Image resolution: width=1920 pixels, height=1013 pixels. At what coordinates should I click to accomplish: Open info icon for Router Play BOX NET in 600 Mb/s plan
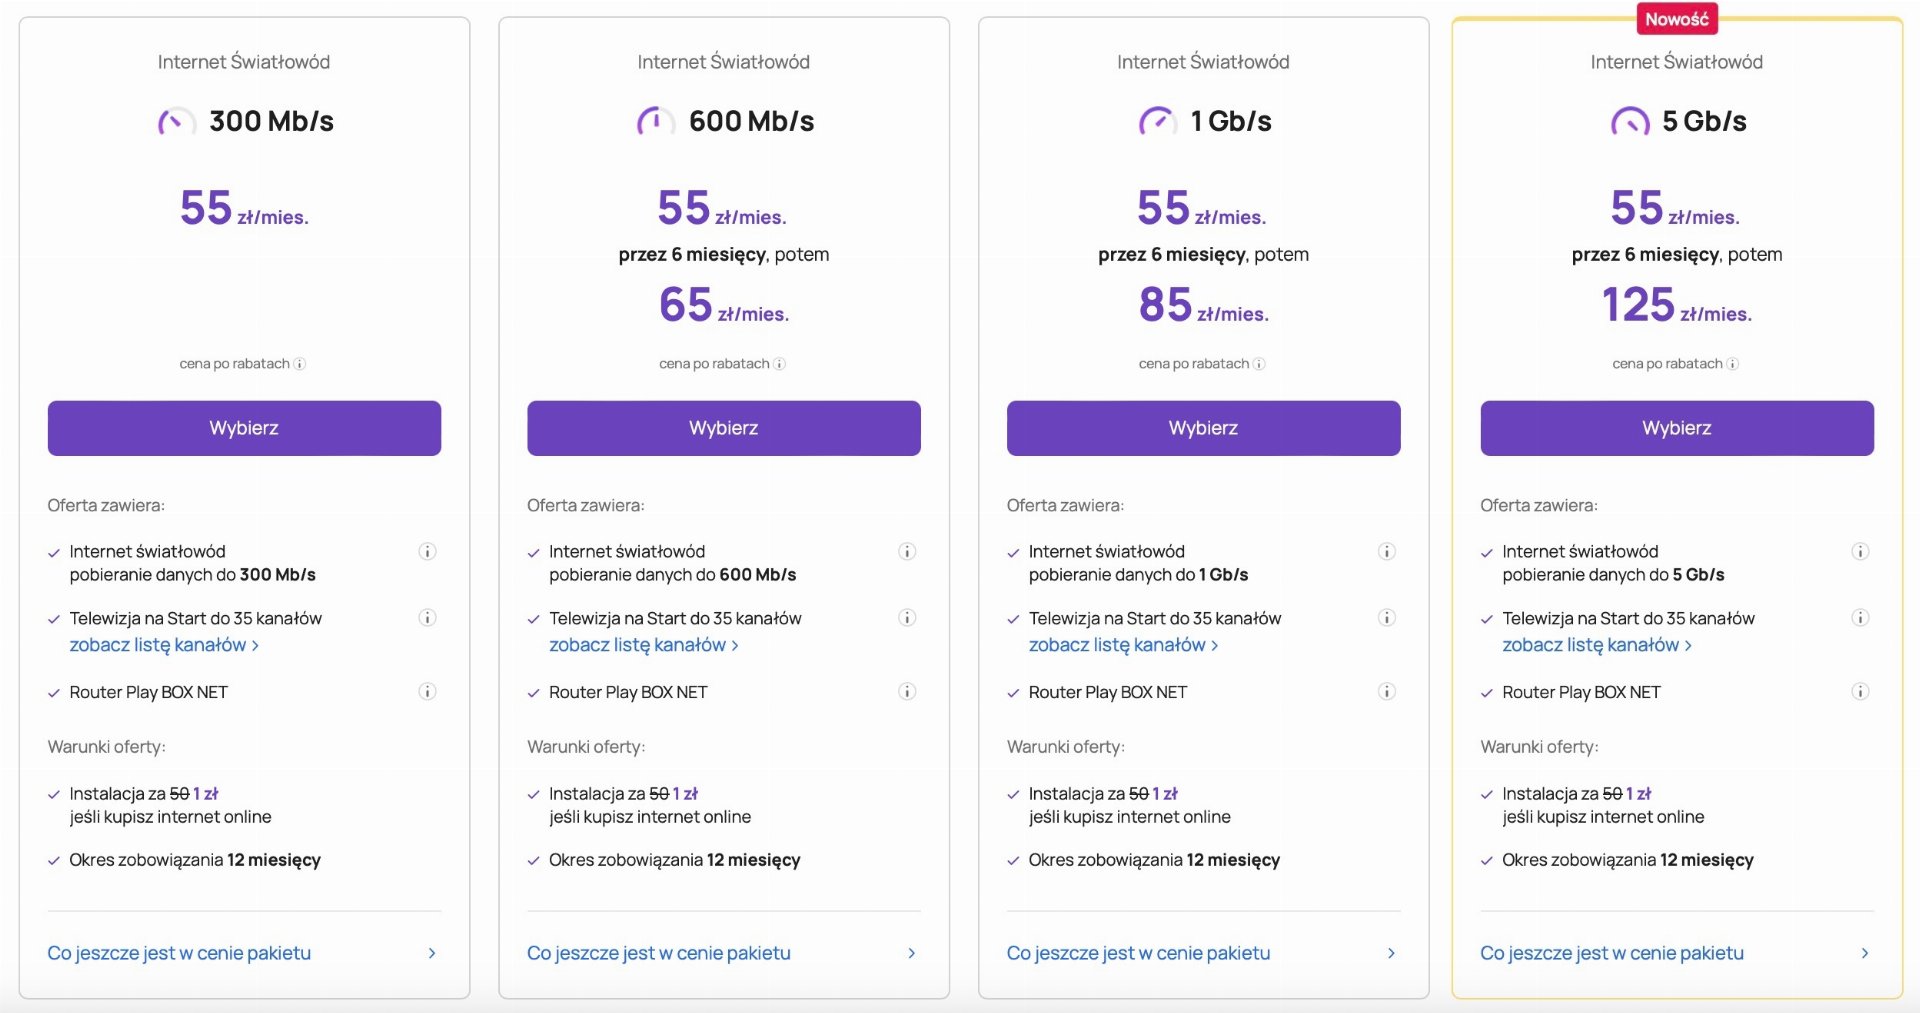click(907, 691)
